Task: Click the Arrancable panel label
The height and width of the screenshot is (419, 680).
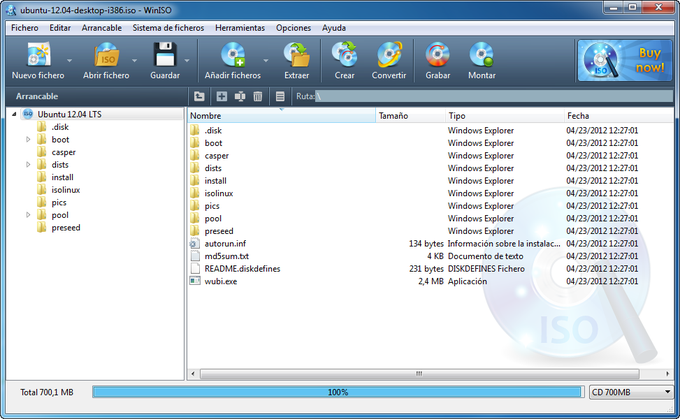Action: point(37,96)
